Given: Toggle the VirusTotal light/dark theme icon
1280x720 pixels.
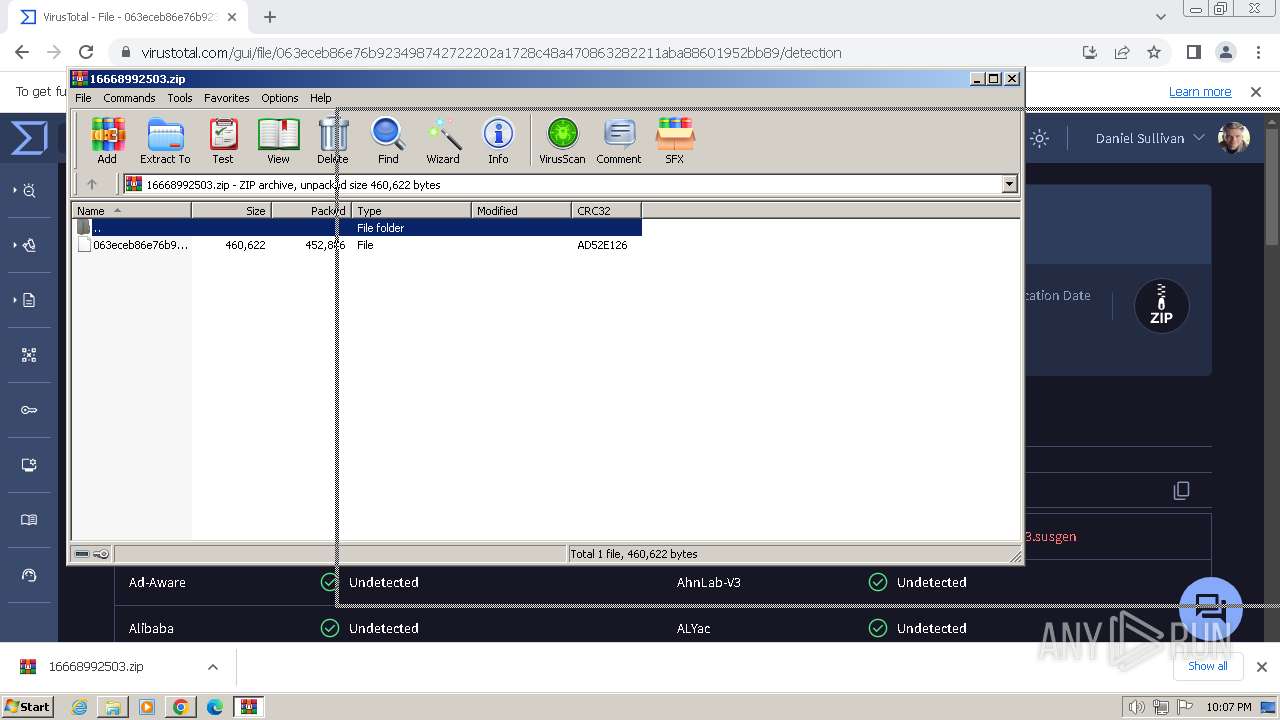Looking at the screenshot, I should pyautogui.click(x=1040, y=139).
